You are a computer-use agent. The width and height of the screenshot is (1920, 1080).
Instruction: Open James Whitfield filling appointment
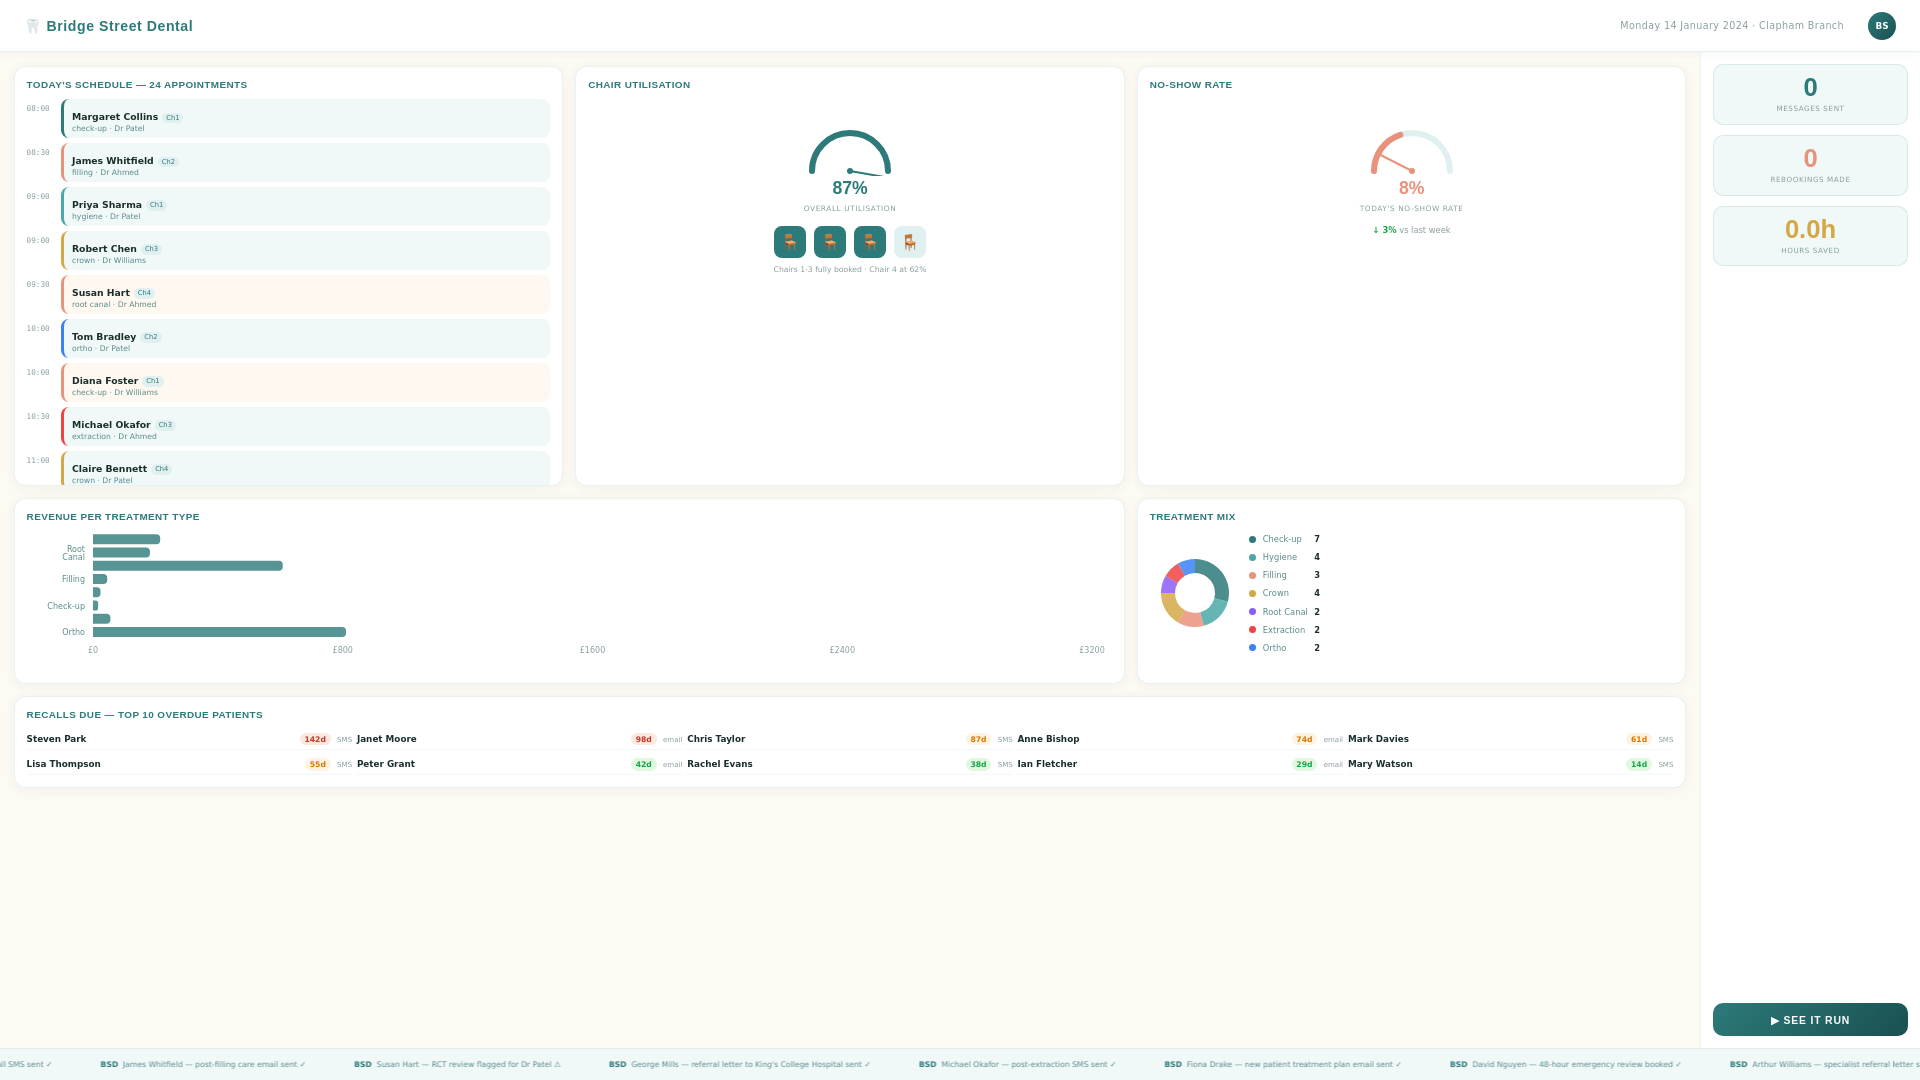point(305,163)
